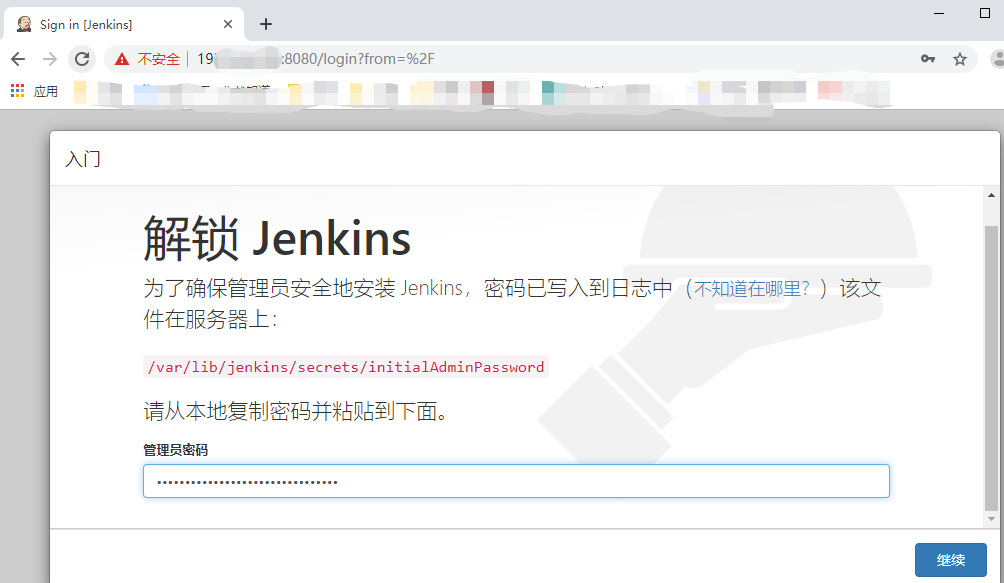Click the 不安全 warning triangle icon
Viewport: 1004px width, 583px height.
click(122, 59)
